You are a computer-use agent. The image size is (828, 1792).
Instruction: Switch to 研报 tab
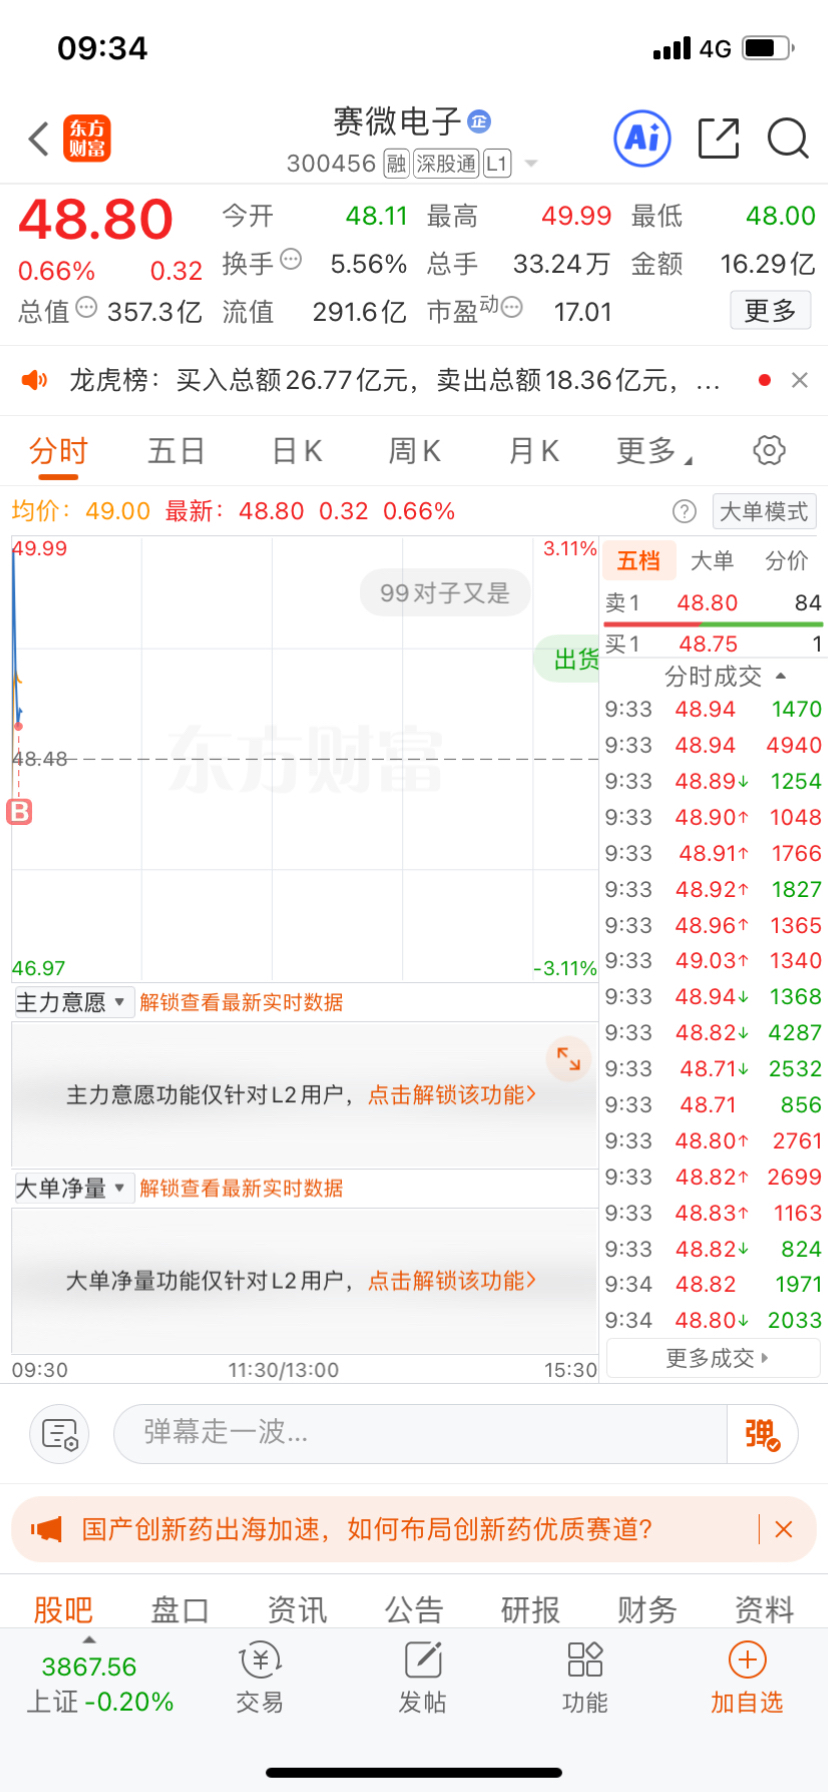(531, 1609)
